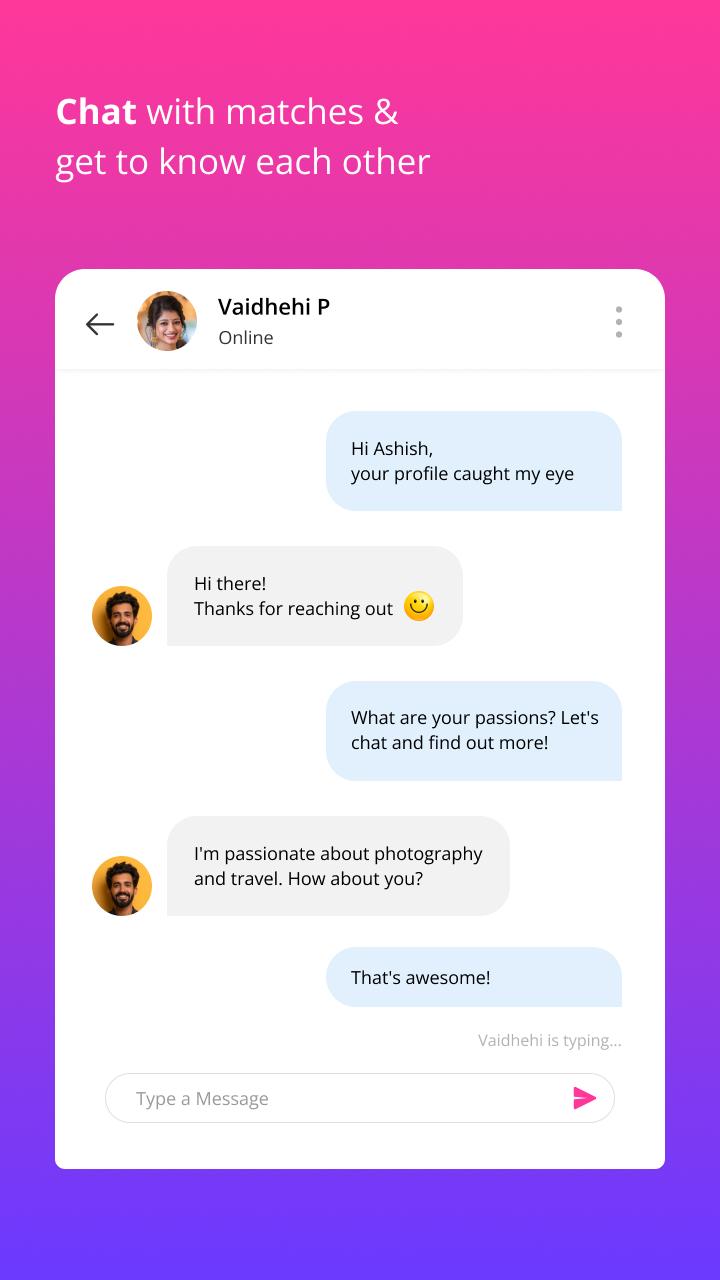Click the 'Online' status text
The image size is (720, 1280).
pos(246,338)
